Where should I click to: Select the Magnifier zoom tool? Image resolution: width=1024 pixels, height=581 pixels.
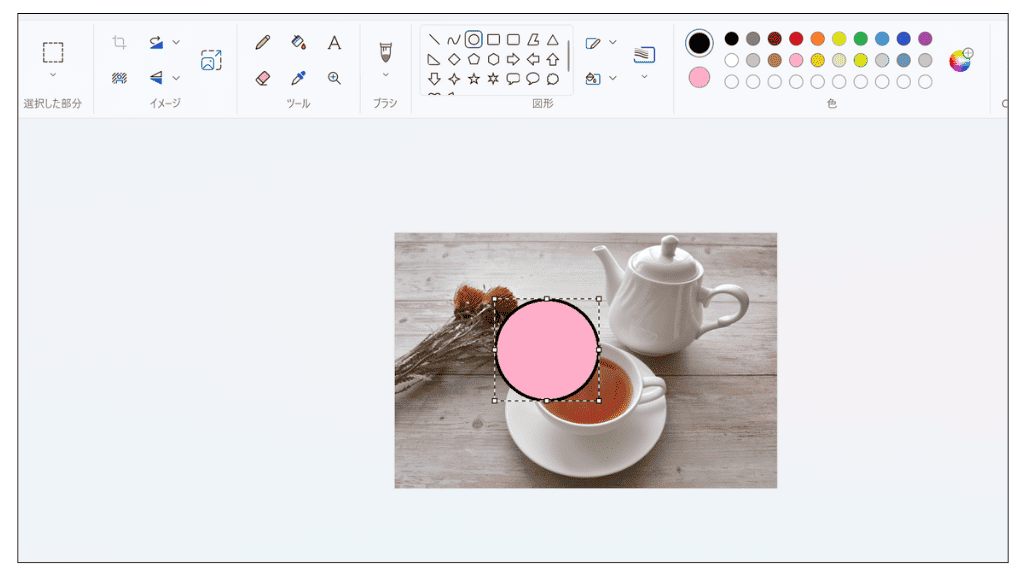[334, 78]
